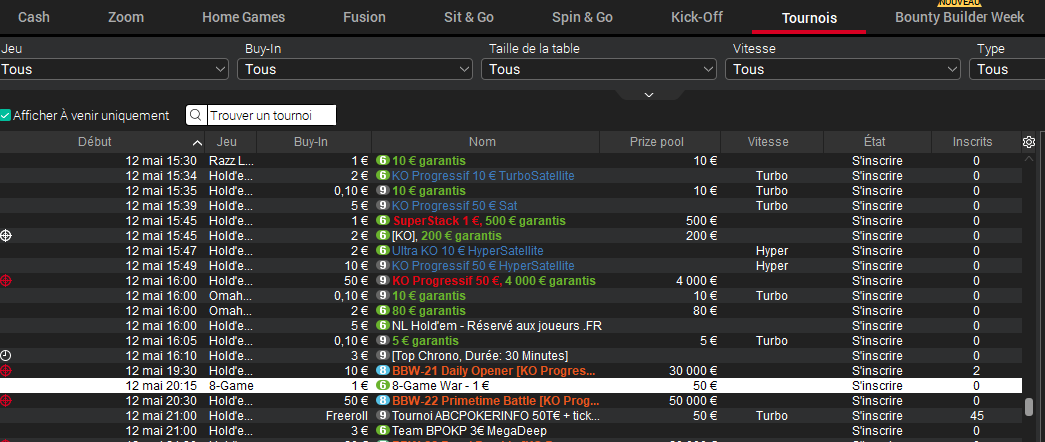Click the 12 mai 16:10 start time cell
Viewport: 1045px width, 442px height.
(161, 356)
